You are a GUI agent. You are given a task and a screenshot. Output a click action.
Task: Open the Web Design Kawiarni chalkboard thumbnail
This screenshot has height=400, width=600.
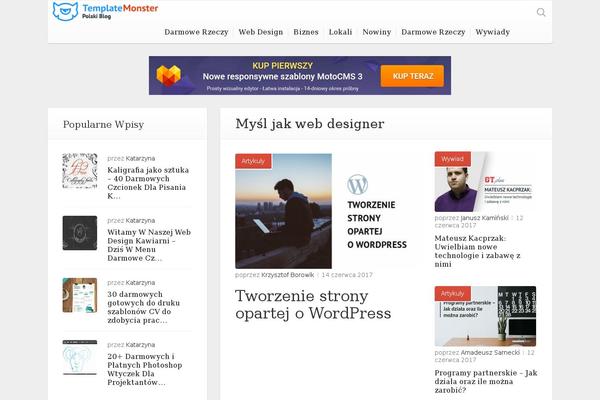(80, 233)
